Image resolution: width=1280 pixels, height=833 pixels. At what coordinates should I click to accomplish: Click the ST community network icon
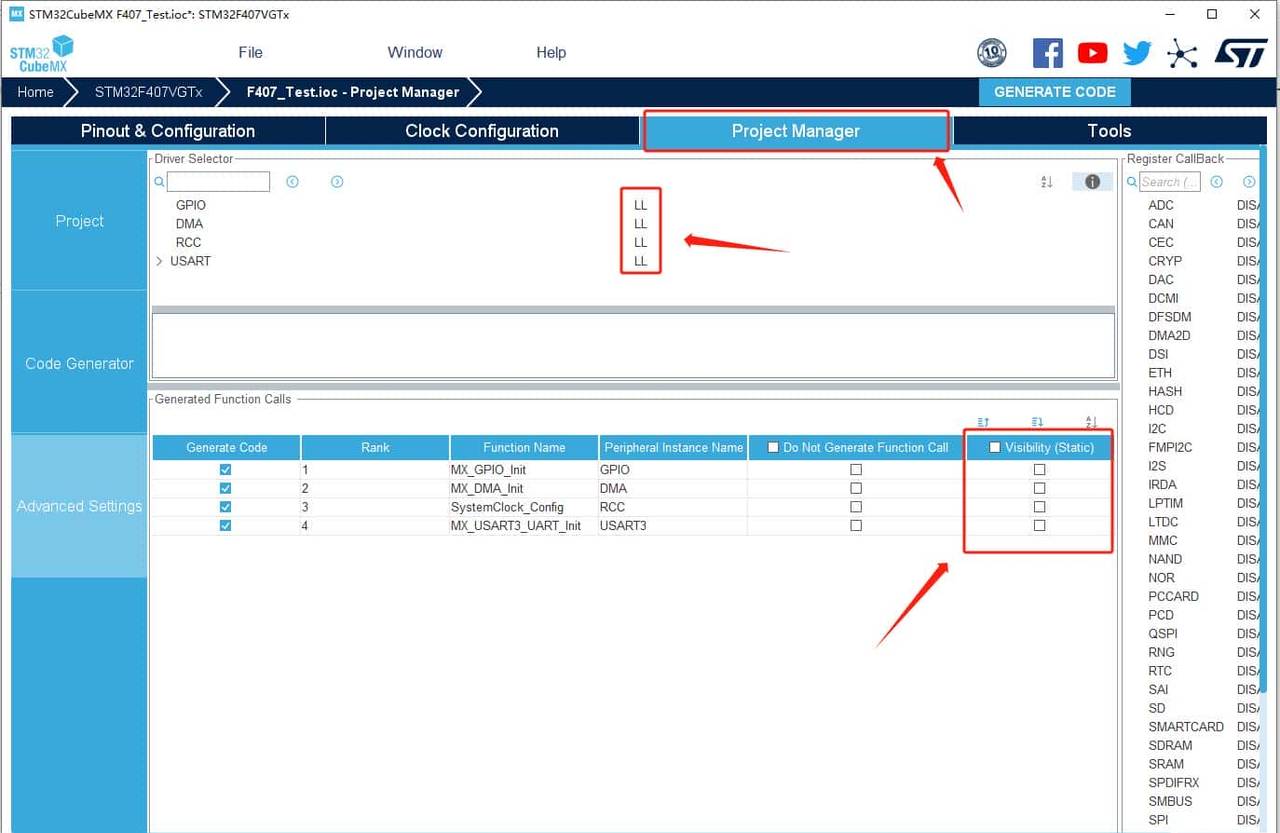pyautogui.click(x=1182, y=53)
